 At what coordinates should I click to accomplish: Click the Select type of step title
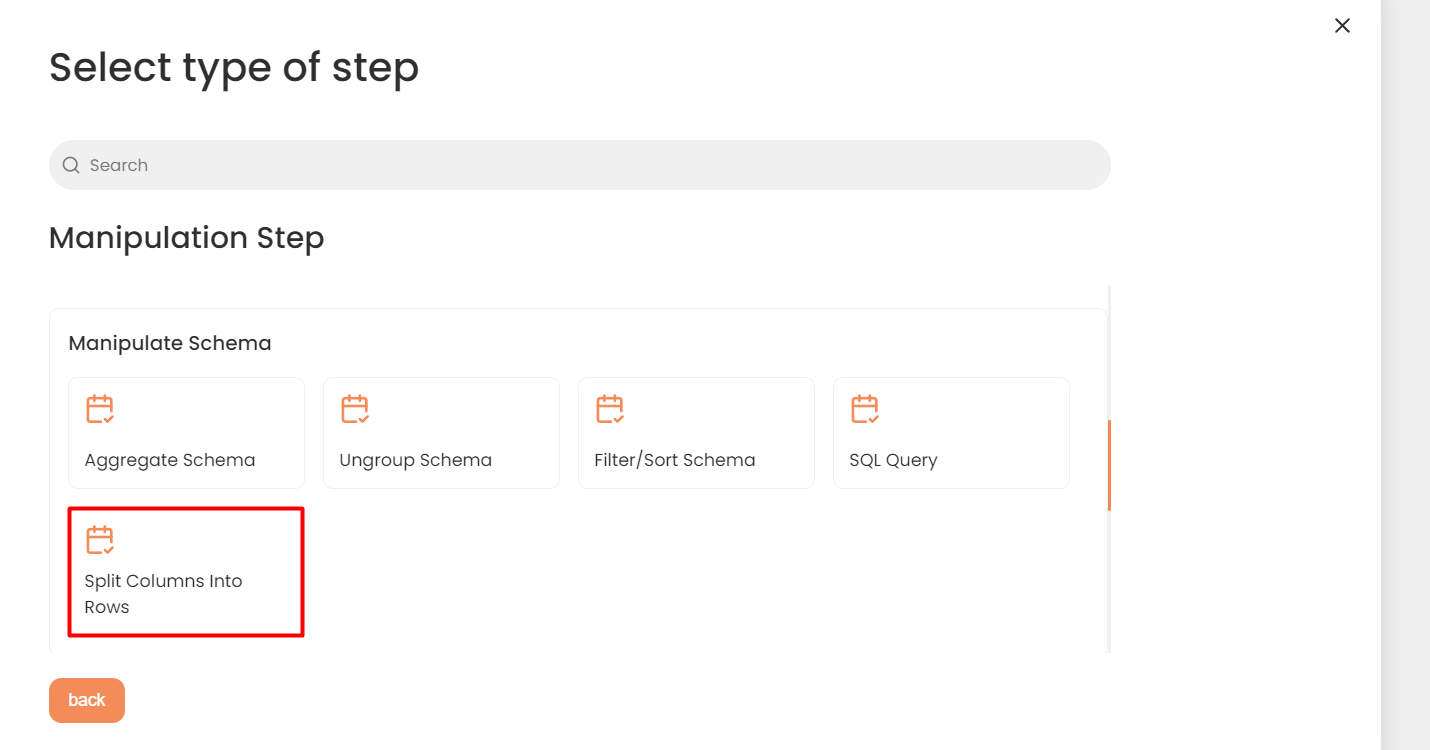click(234, 68)
